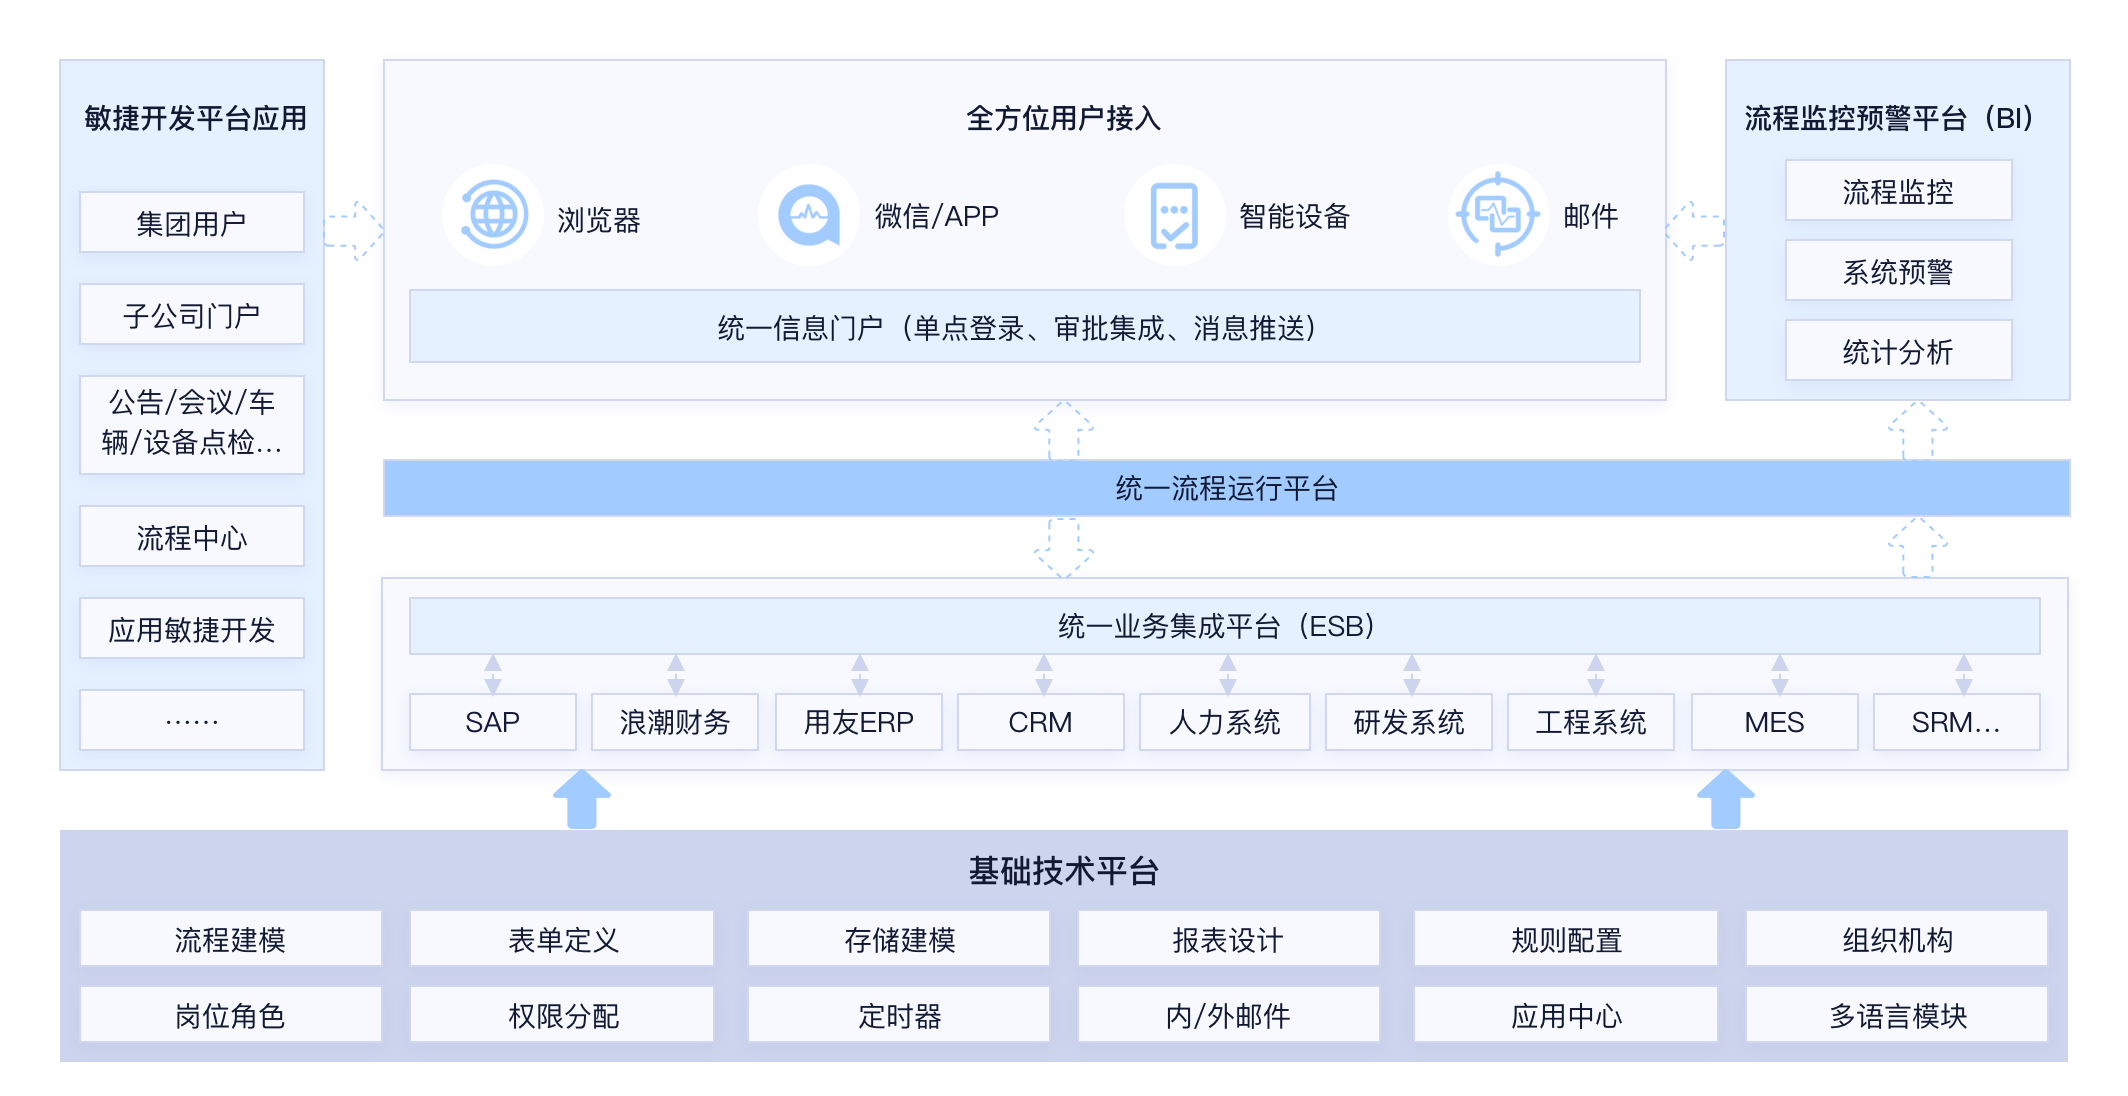Click the 岗位角色 box
The width and height of the screenshot is (2128, 1096).
click(231, 1014)
